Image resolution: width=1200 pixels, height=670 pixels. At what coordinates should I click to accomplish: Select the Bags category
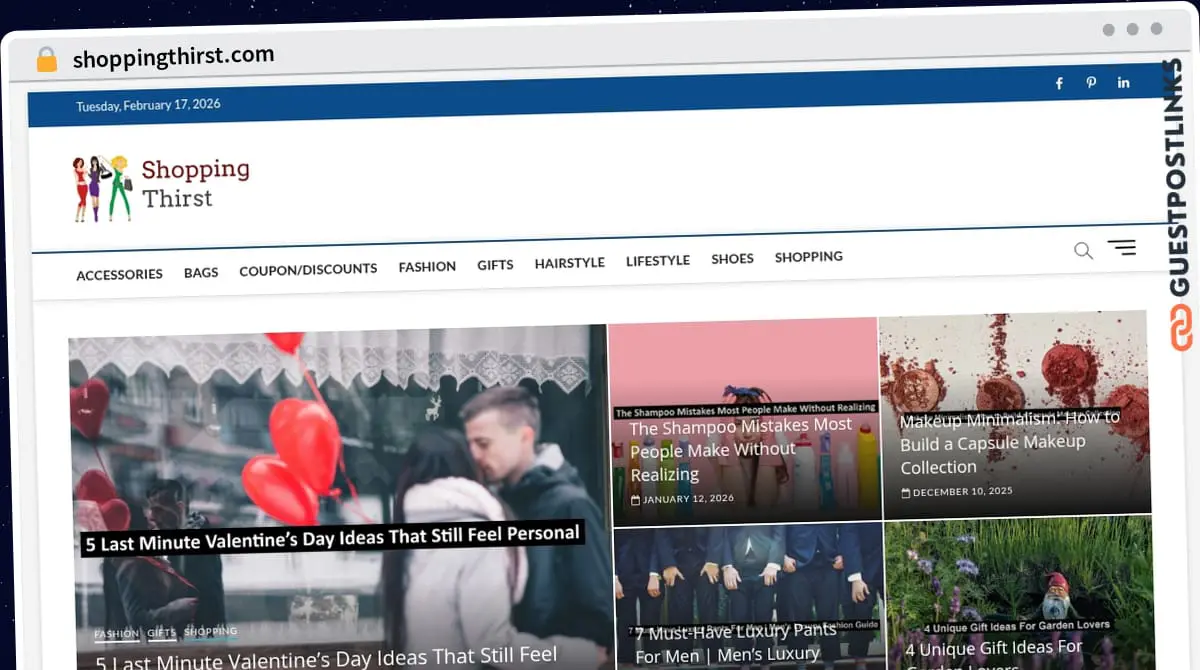tap(201, 272)
